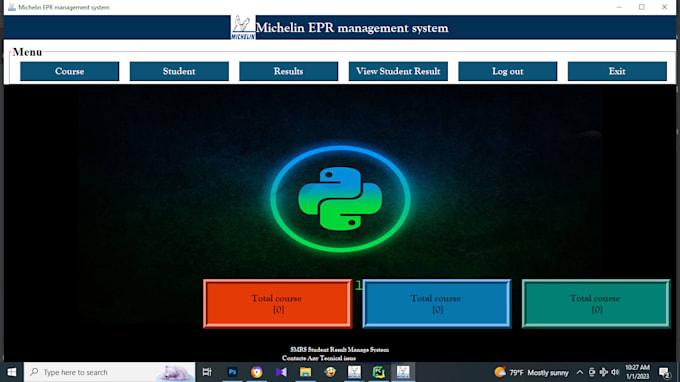Log out of the system
680x382 pixels.
(x=507, y=71)
